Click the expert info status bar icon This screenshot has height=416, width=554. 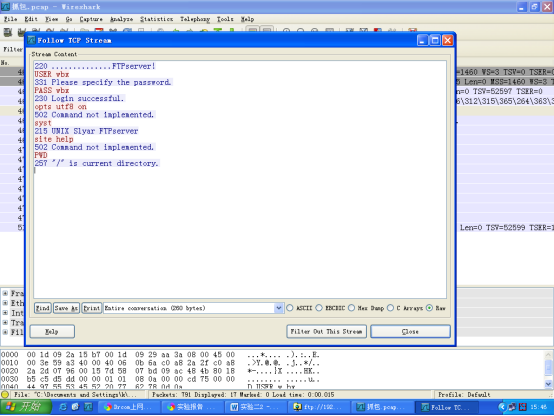click(5, 394)
